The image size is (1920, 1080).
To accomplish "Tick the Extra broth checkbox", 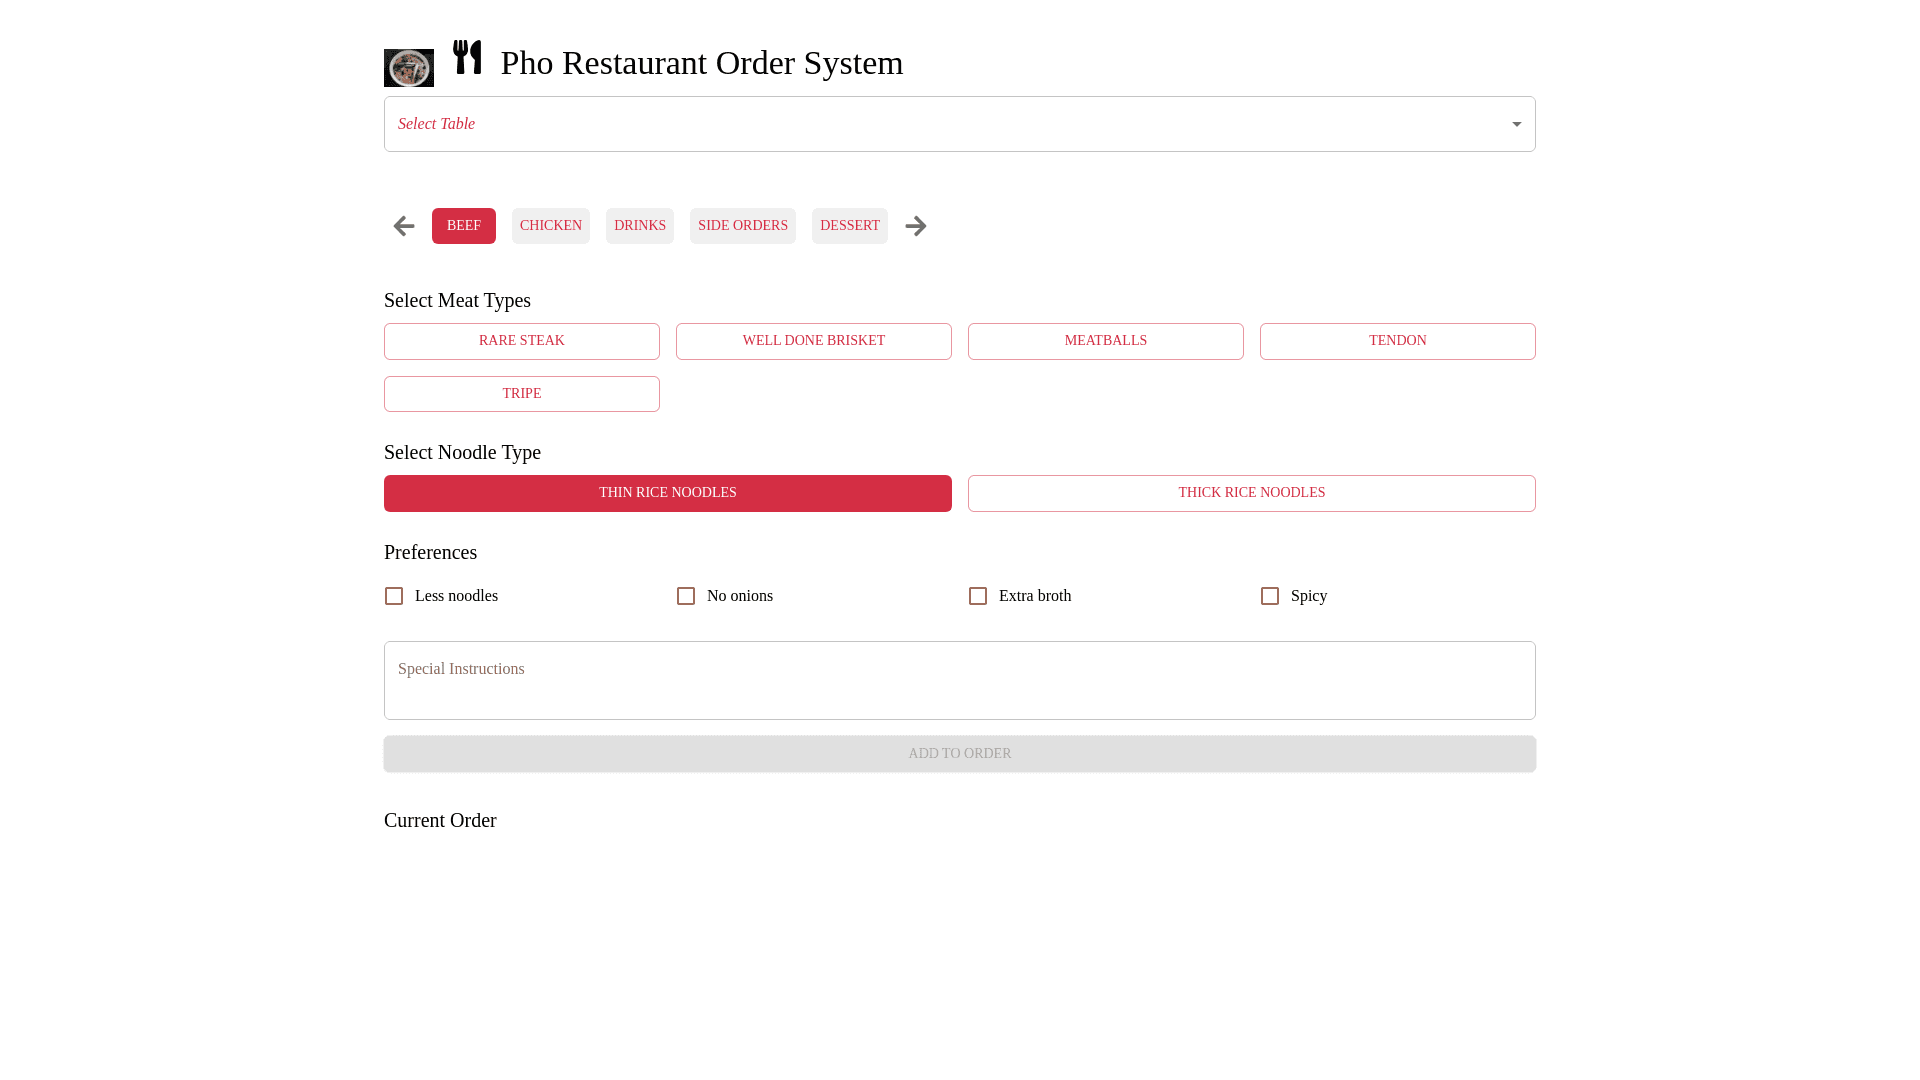I will 978,596.
